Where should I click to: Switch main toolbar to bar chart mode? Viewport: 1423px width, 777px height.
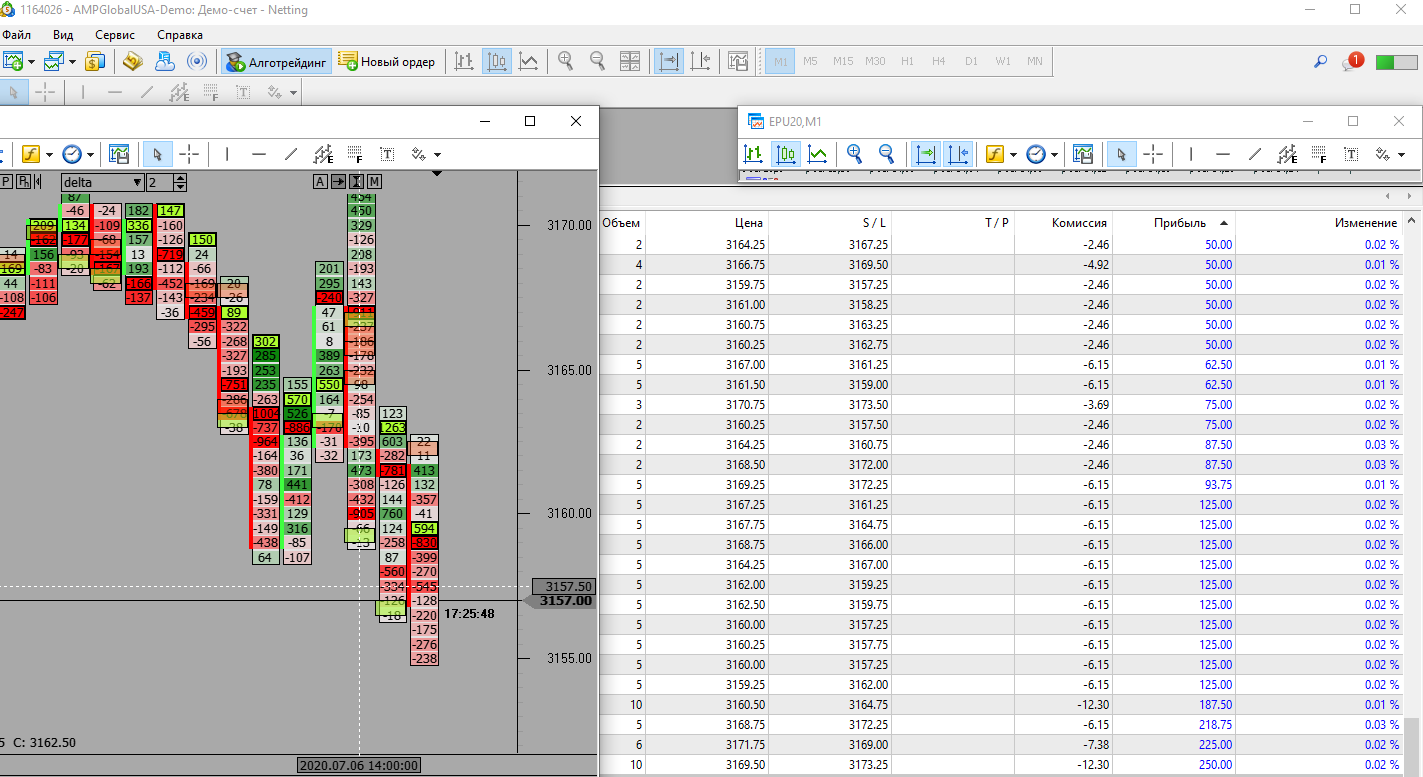[x=464, y=62]
